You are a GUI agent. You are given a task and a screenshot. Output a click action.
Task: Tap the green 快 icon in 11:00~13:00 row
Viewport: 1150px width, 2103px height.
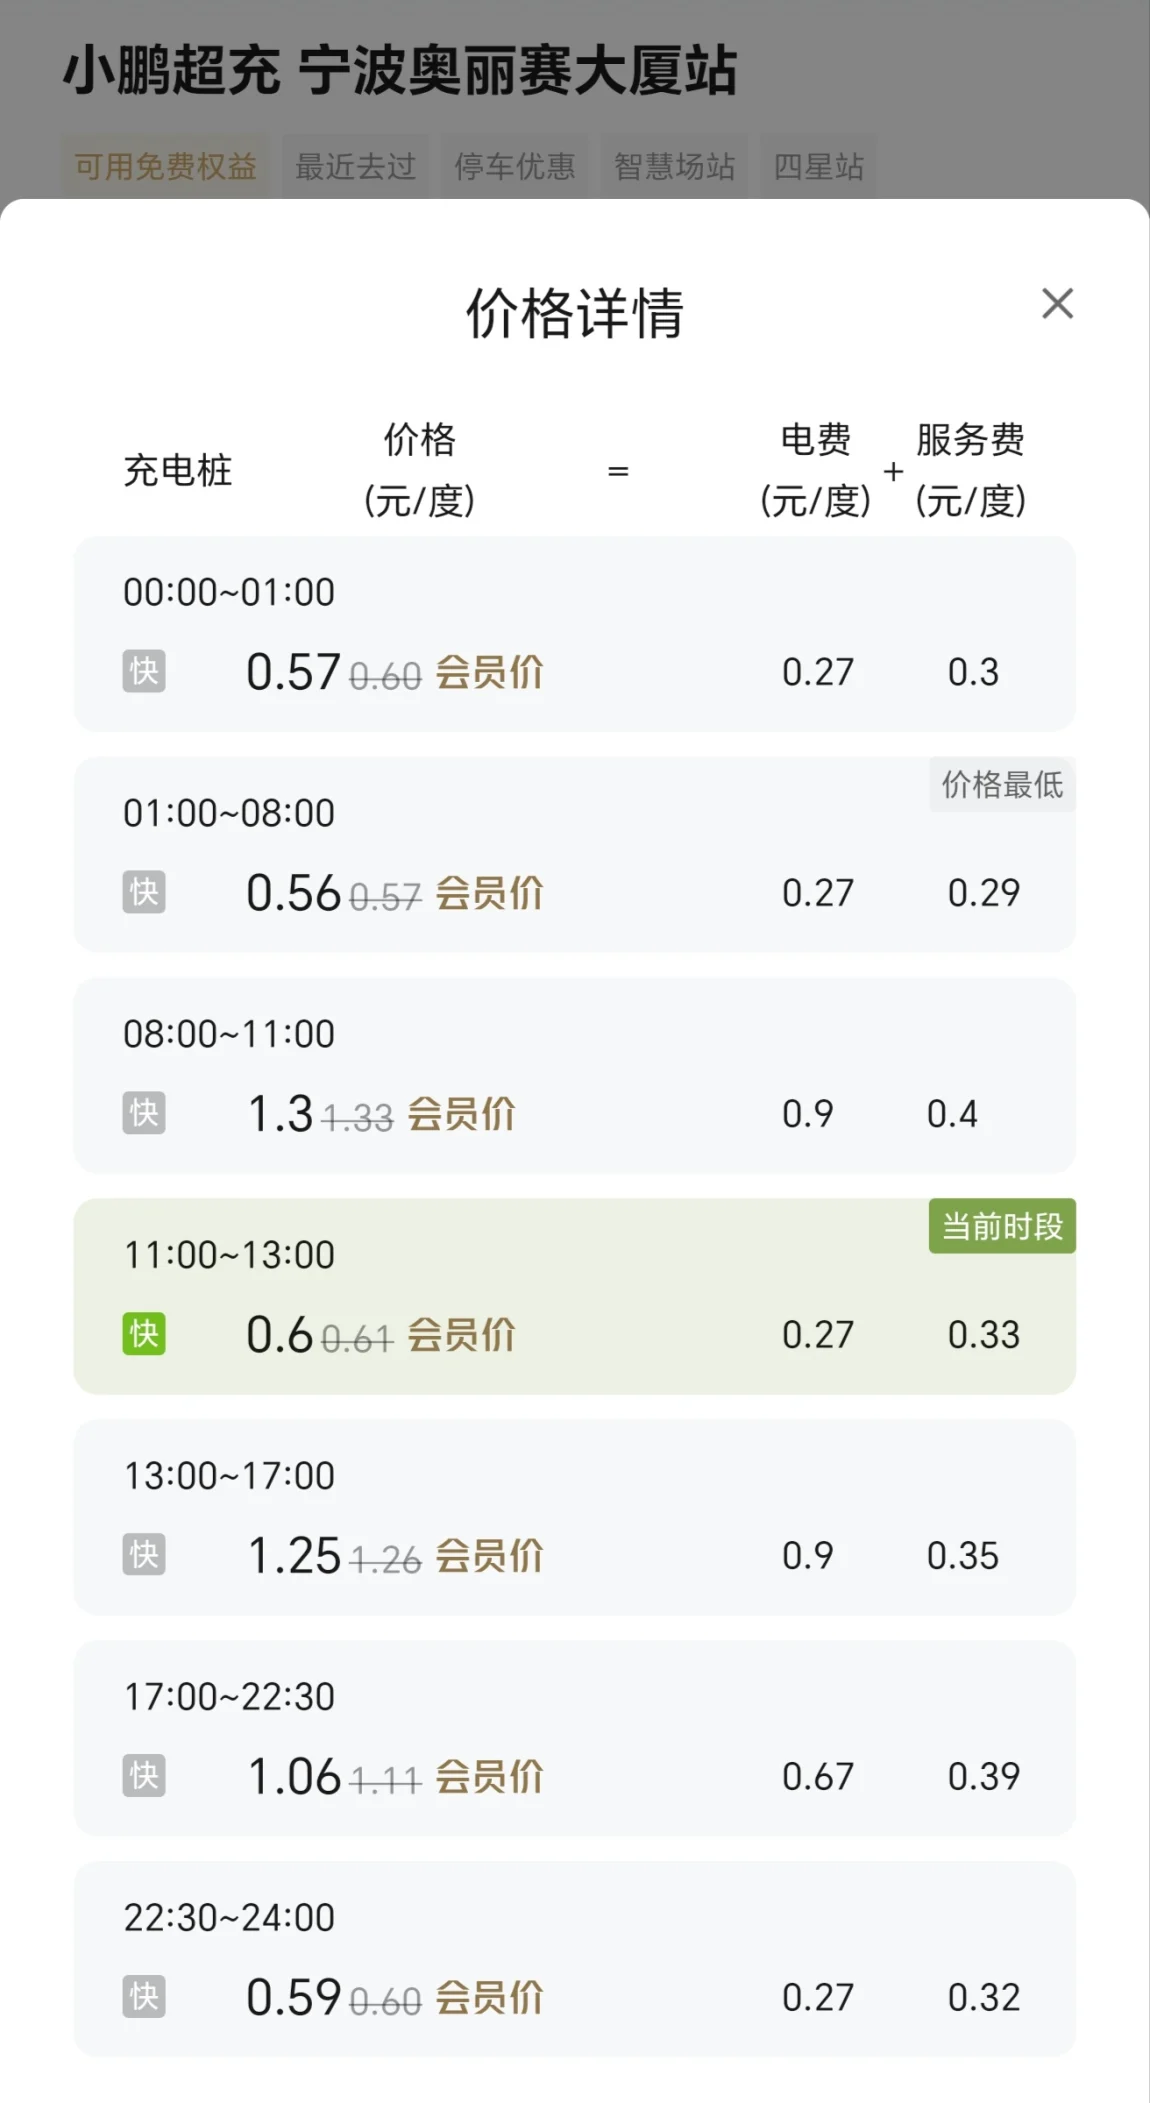[144, 1334]
